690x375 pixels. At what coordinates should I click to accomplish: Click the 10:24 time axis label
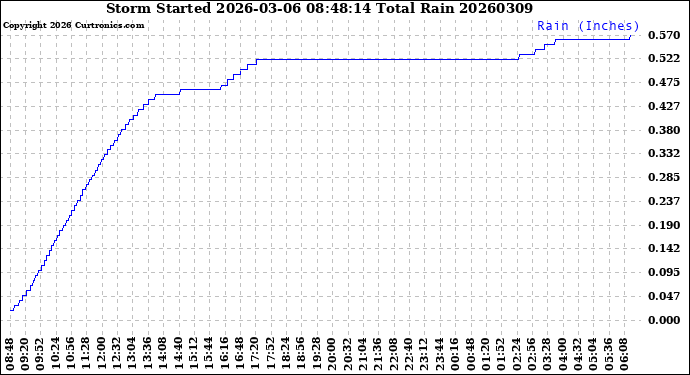tap(56, 354)
